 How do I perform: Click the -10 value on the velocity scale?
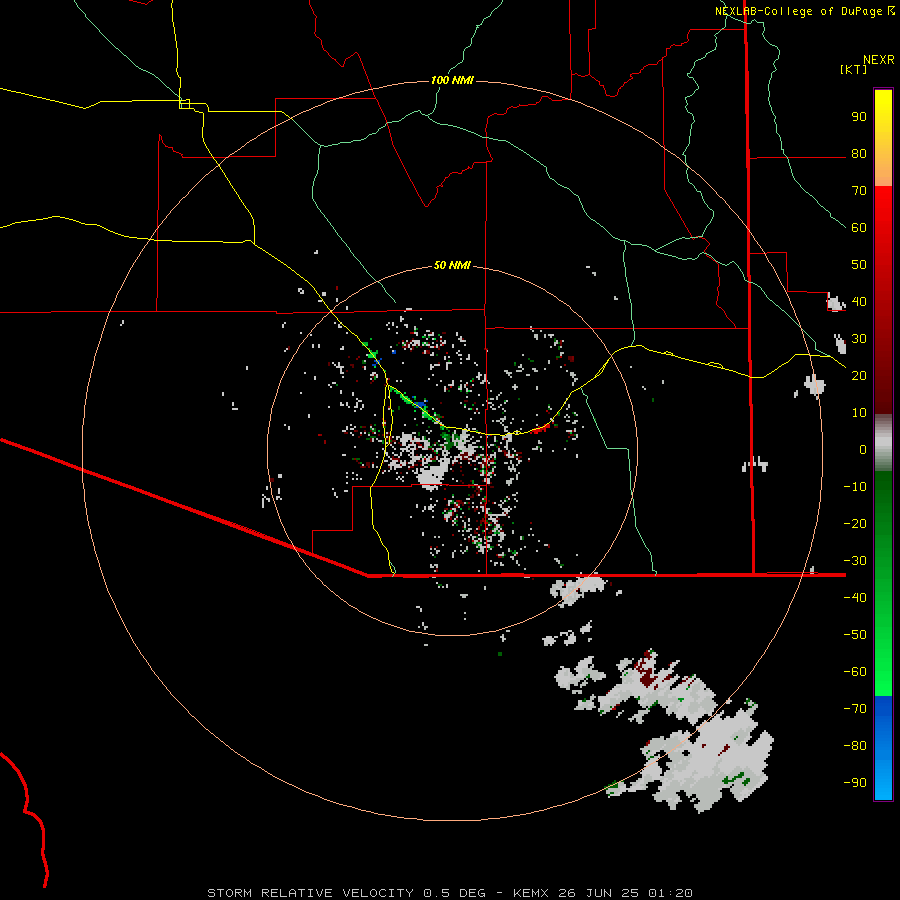(855, 487)
